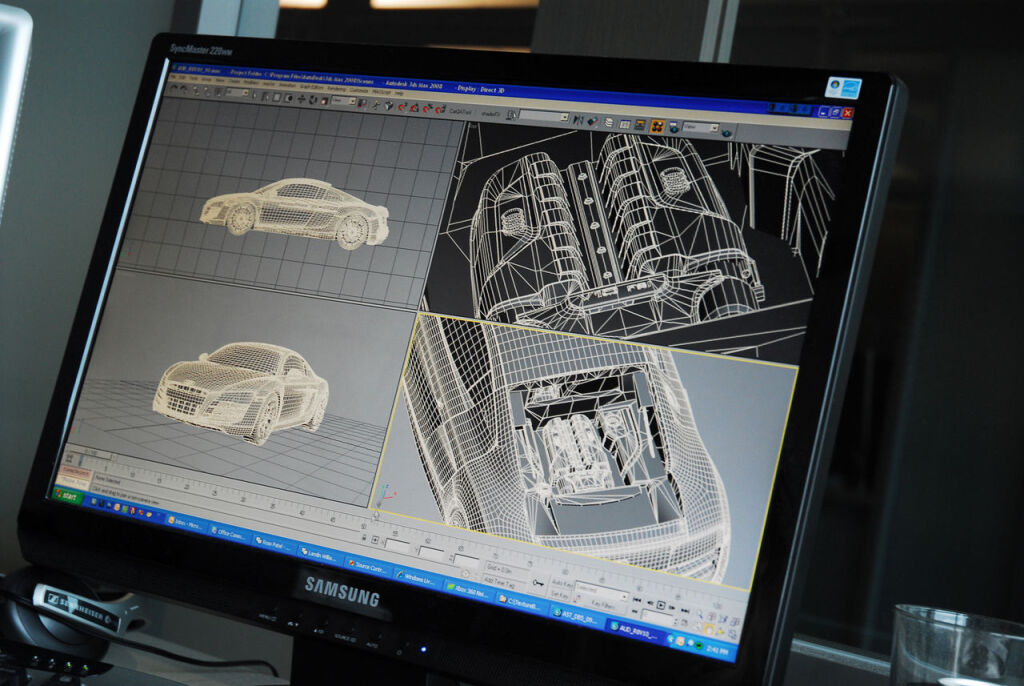Open the Layer Manager icon

click(x=607, y=121)
